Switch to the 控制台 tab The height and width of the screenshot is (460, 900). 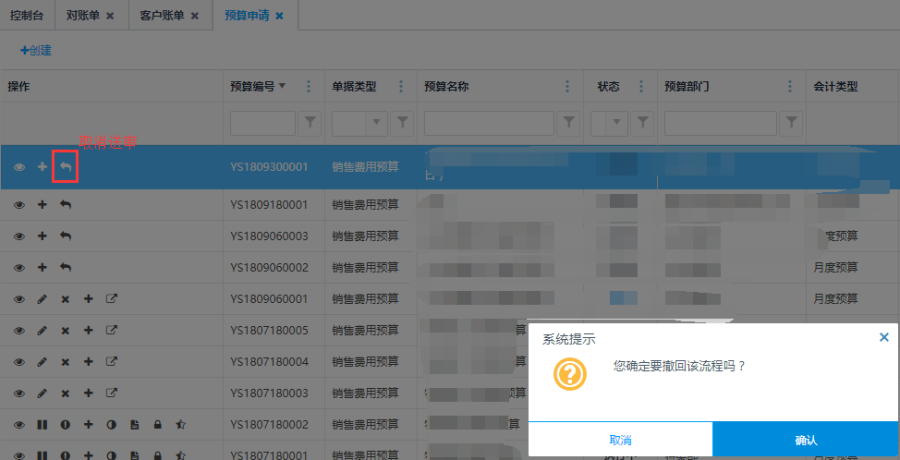[x=28, y=16]
